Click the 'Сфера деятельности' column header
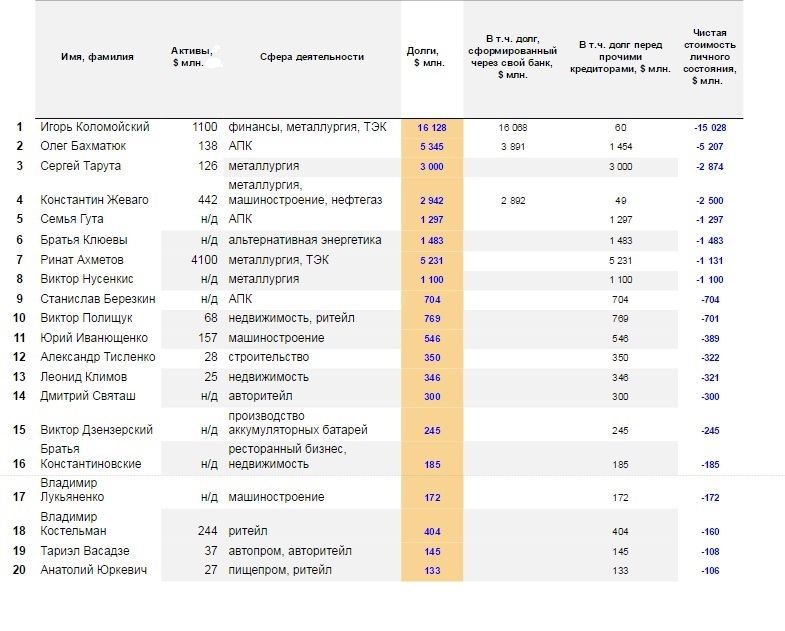This screenshot has height=631, width=785. [312, 57]
